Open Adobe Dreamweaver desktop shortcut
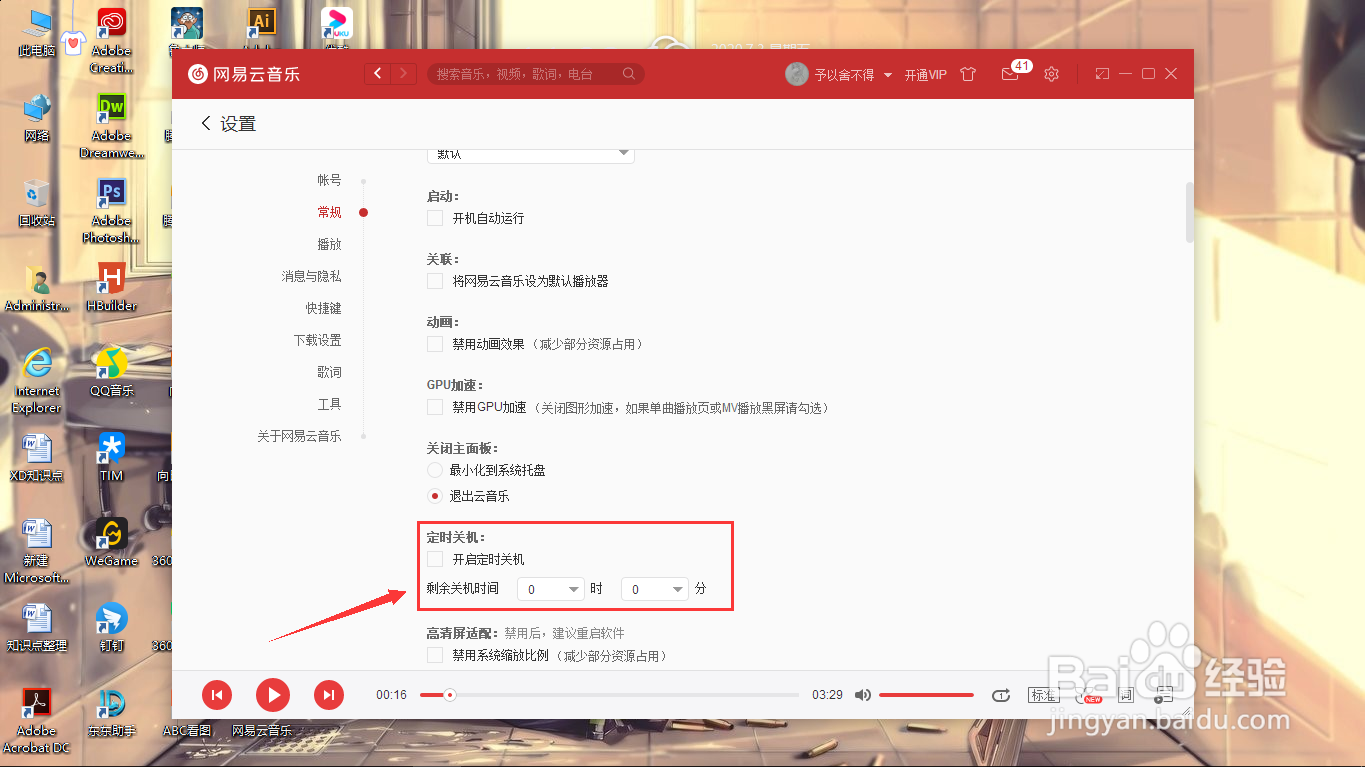This screenshot has width=1365, height=767. [x=111, y=126]
